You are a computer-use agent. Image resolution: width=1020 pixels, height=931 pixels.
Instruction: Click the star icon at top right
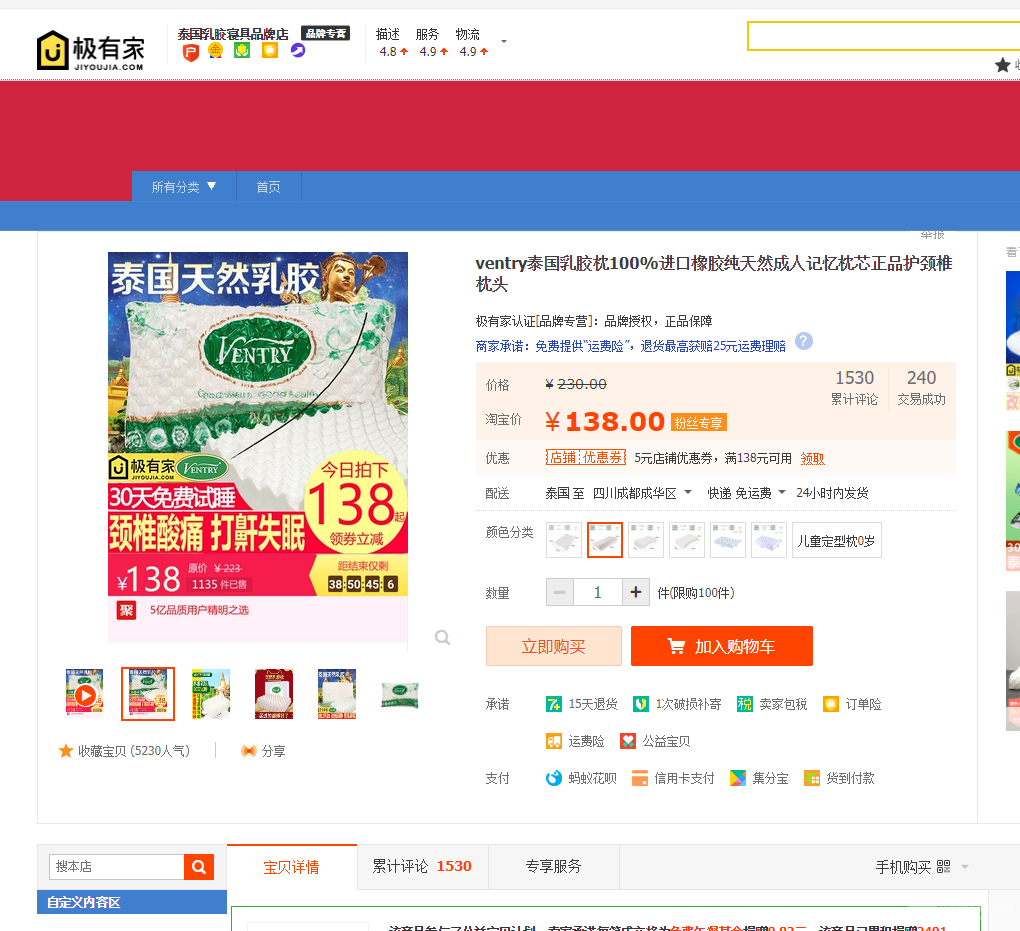(x=1002, y=64)
